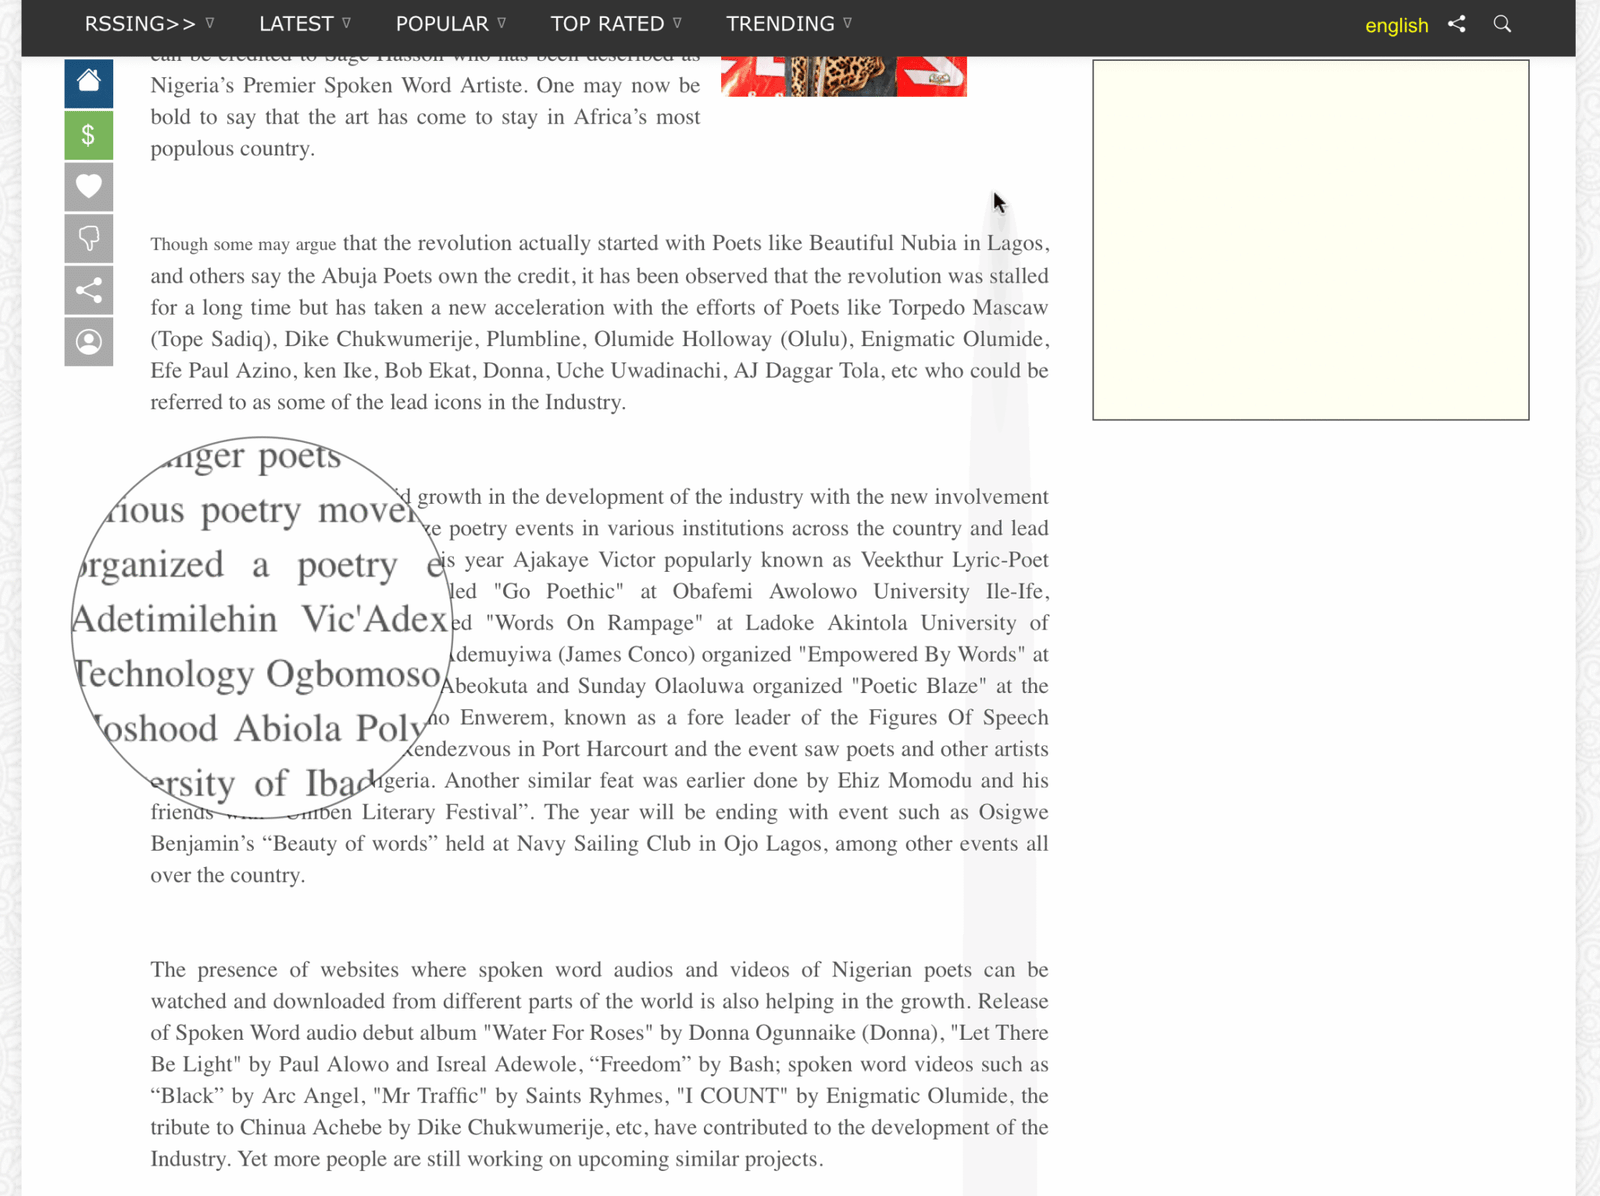The height and width of the screenshot is (1196, 1600).
Task: Navigate home using the blue house icon
Action: (x=88, y=83)
